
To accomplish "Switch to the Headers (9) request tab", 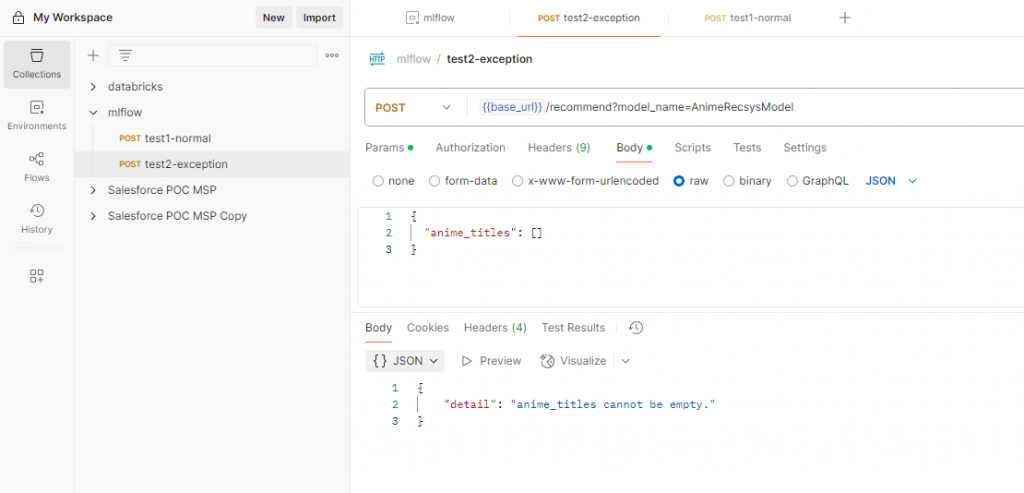I will click(558, 148).
